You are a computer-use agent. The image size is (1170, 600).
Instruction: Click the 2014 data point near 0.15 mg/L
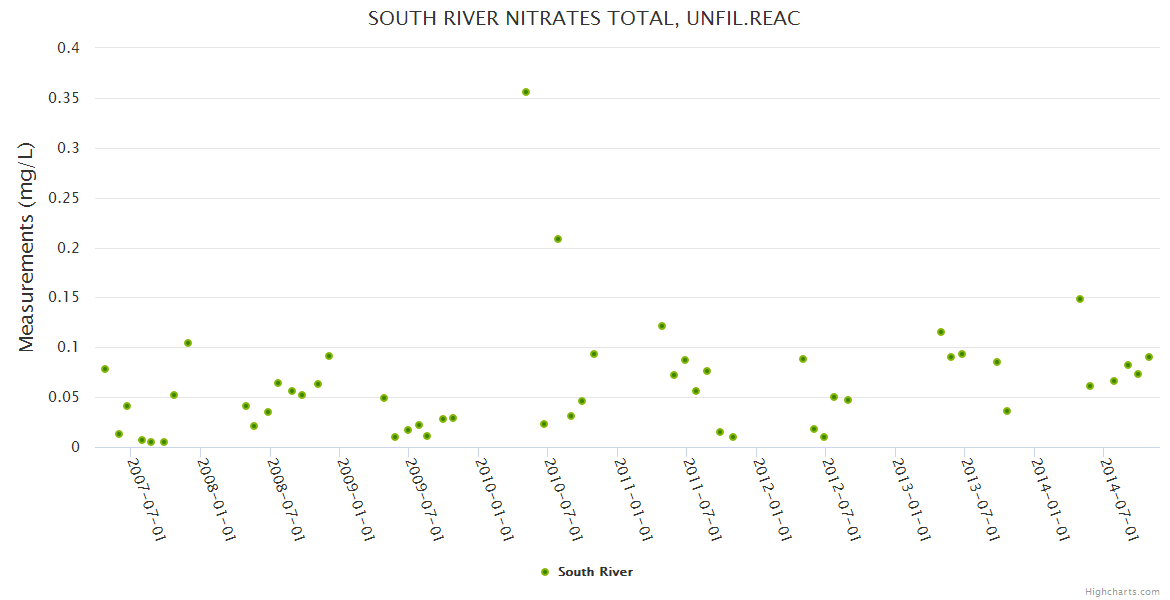click(x=1080, y=299)
